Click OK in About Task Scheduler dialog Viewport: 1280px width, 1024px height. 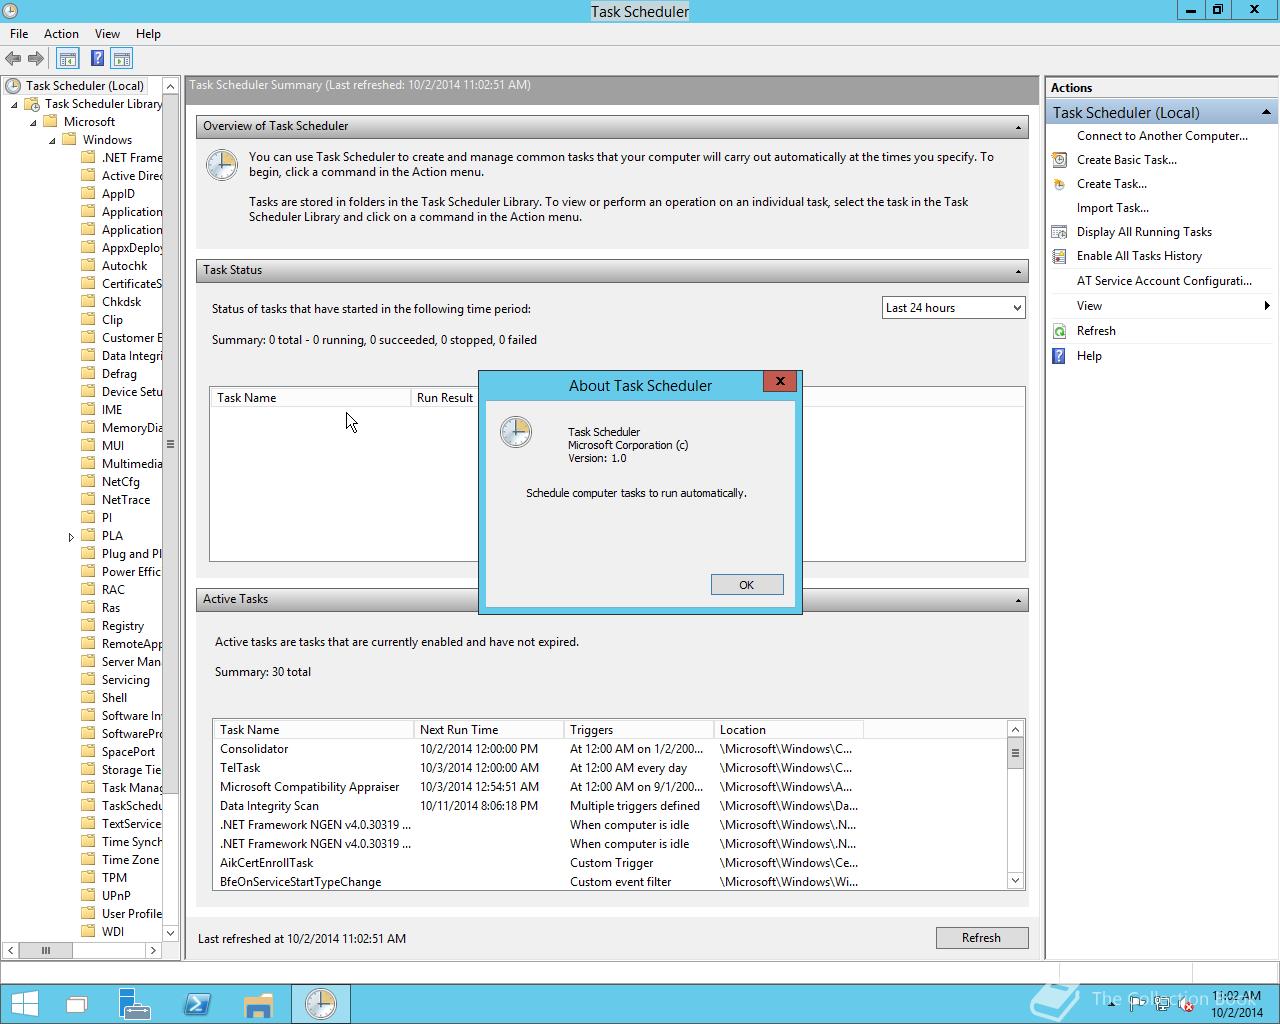click(747, 585)
